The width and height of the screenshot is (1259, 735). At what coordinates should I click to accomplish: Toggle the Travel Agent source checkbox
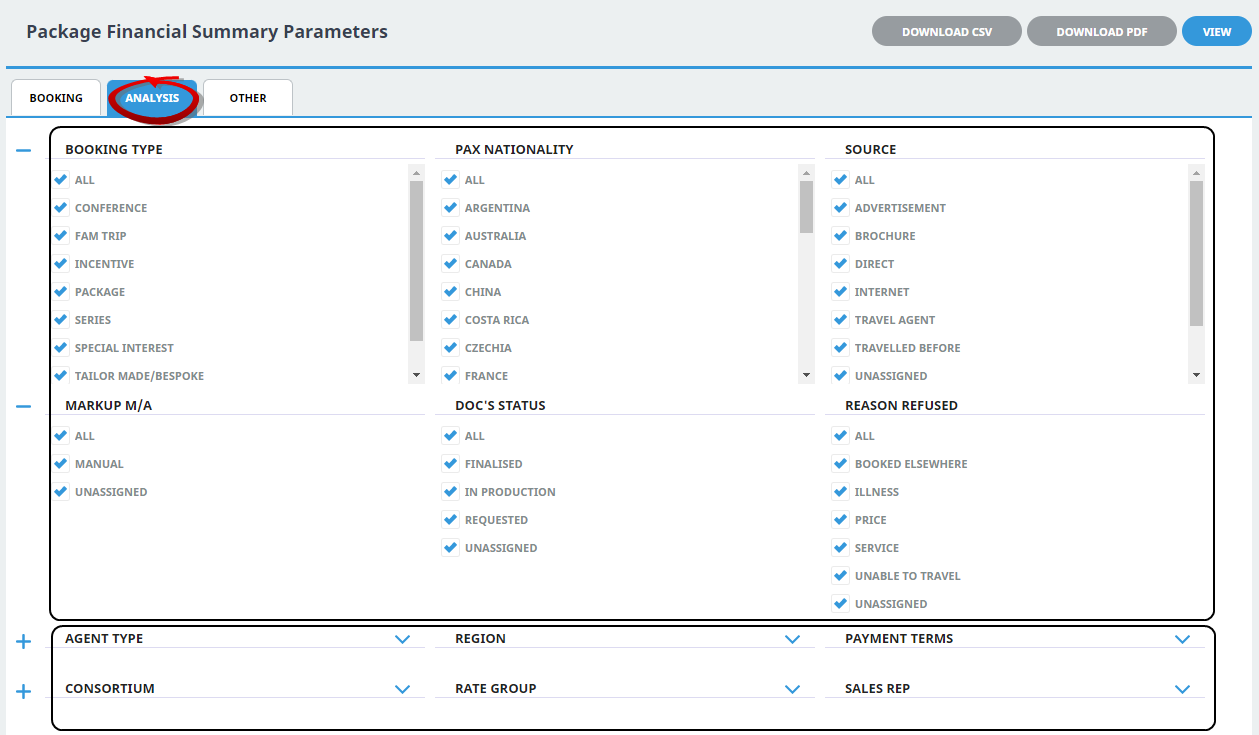841,320
